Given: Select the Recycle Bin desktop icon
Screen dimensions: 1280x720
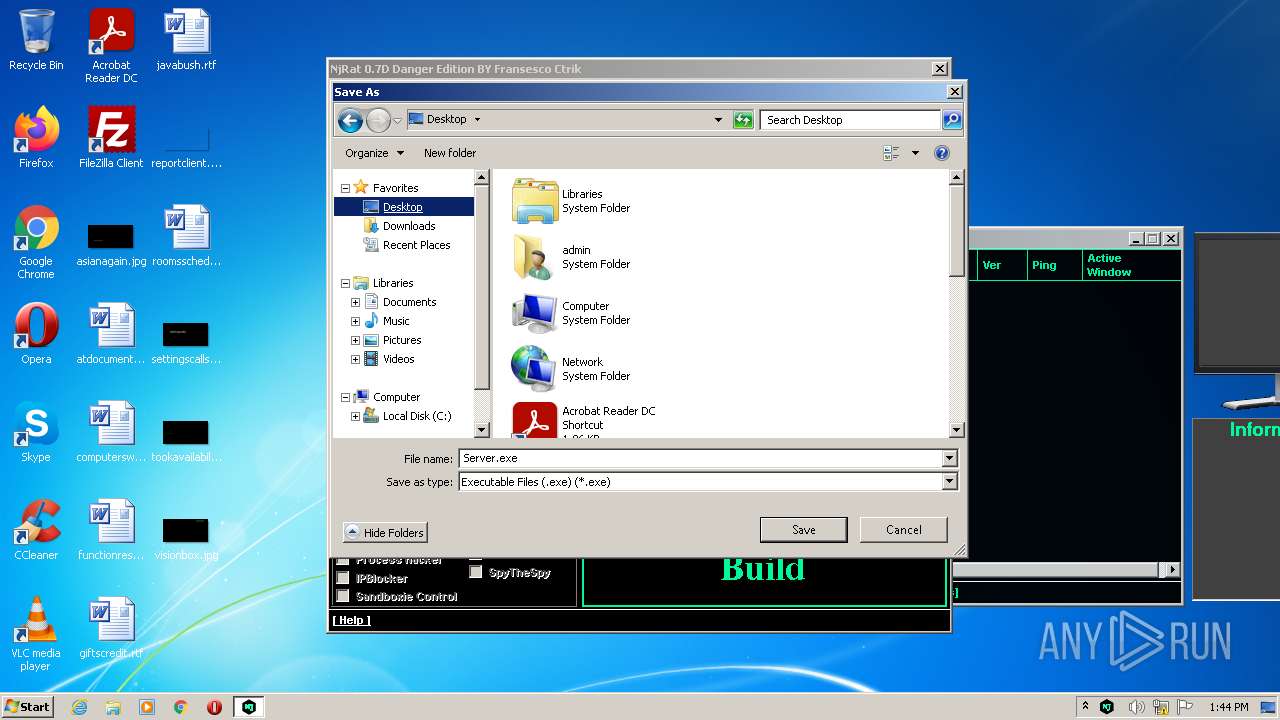Looking at the screenshot, I should click(x=36, y=40).
